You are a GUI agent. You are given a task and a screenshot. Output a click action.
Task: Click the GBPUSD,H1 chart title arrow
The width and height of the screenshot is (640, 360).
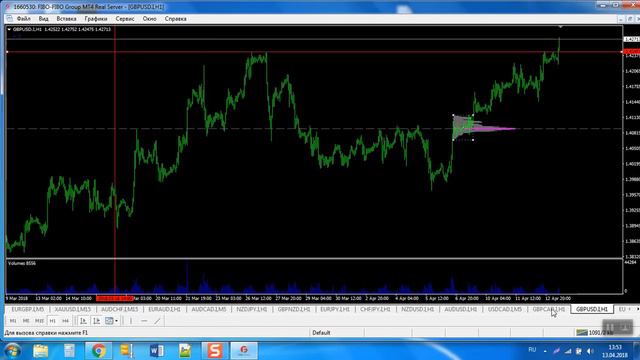[9, 29]
